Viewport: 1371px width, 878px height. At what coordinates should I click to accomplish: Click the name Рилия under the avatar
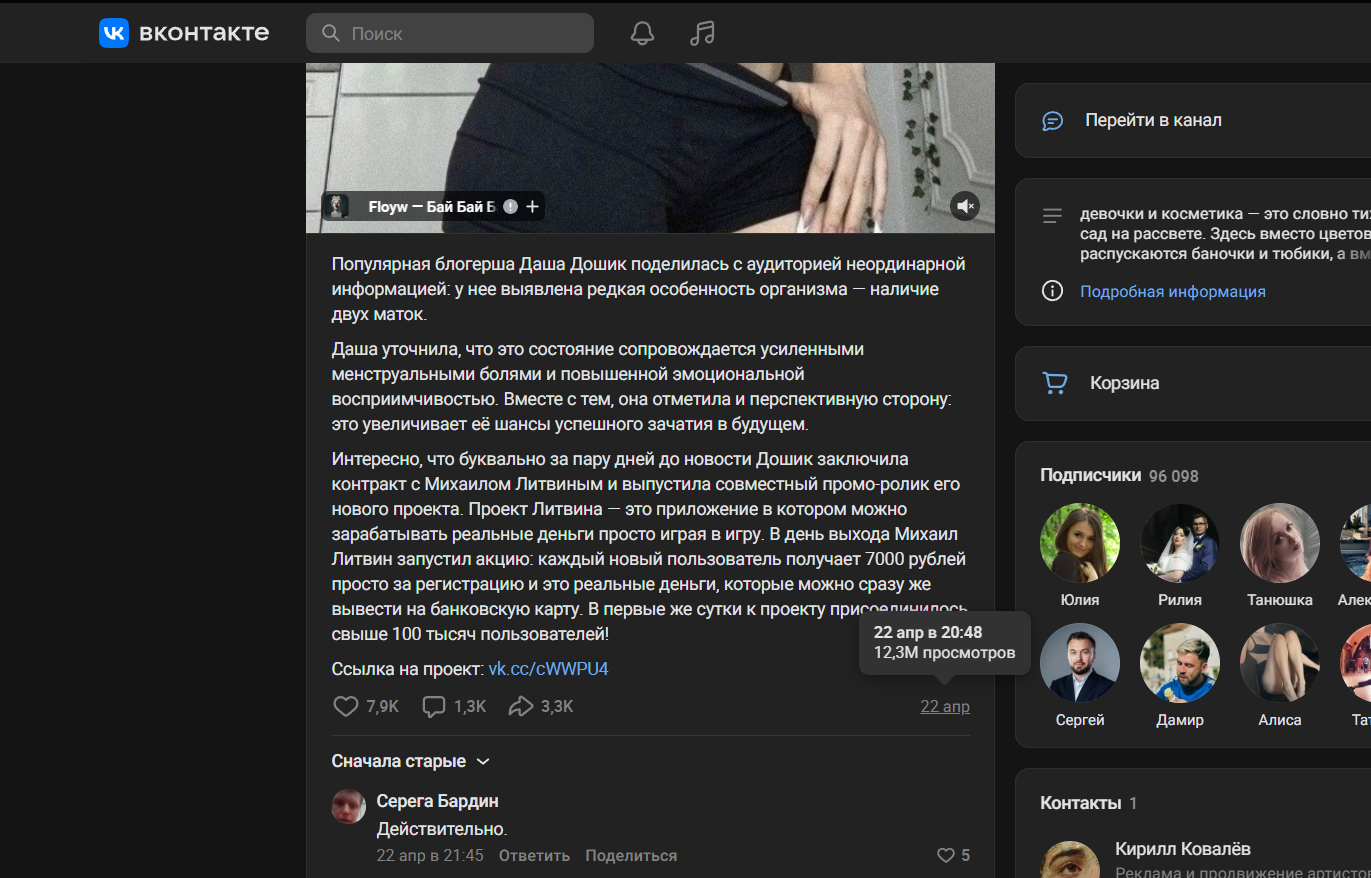click(x=1180, y=600)
